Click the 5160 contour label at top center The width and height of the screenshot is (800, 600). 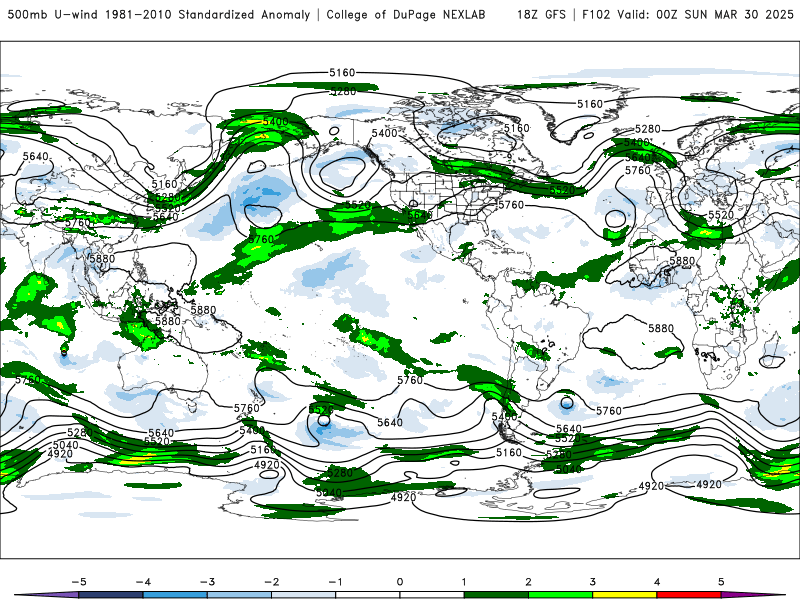tap(342, 73)
